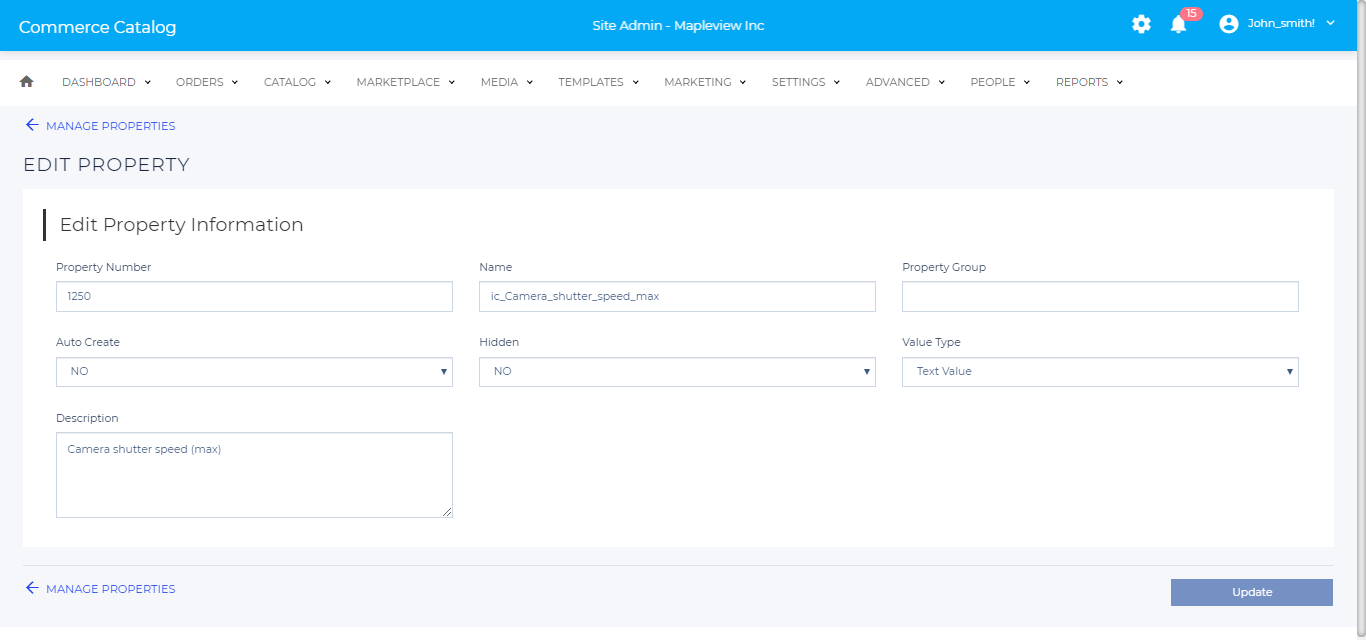Open the Auto Create dropdown
The height and width of the screenshot is (640, 1366).
(254, 372)
